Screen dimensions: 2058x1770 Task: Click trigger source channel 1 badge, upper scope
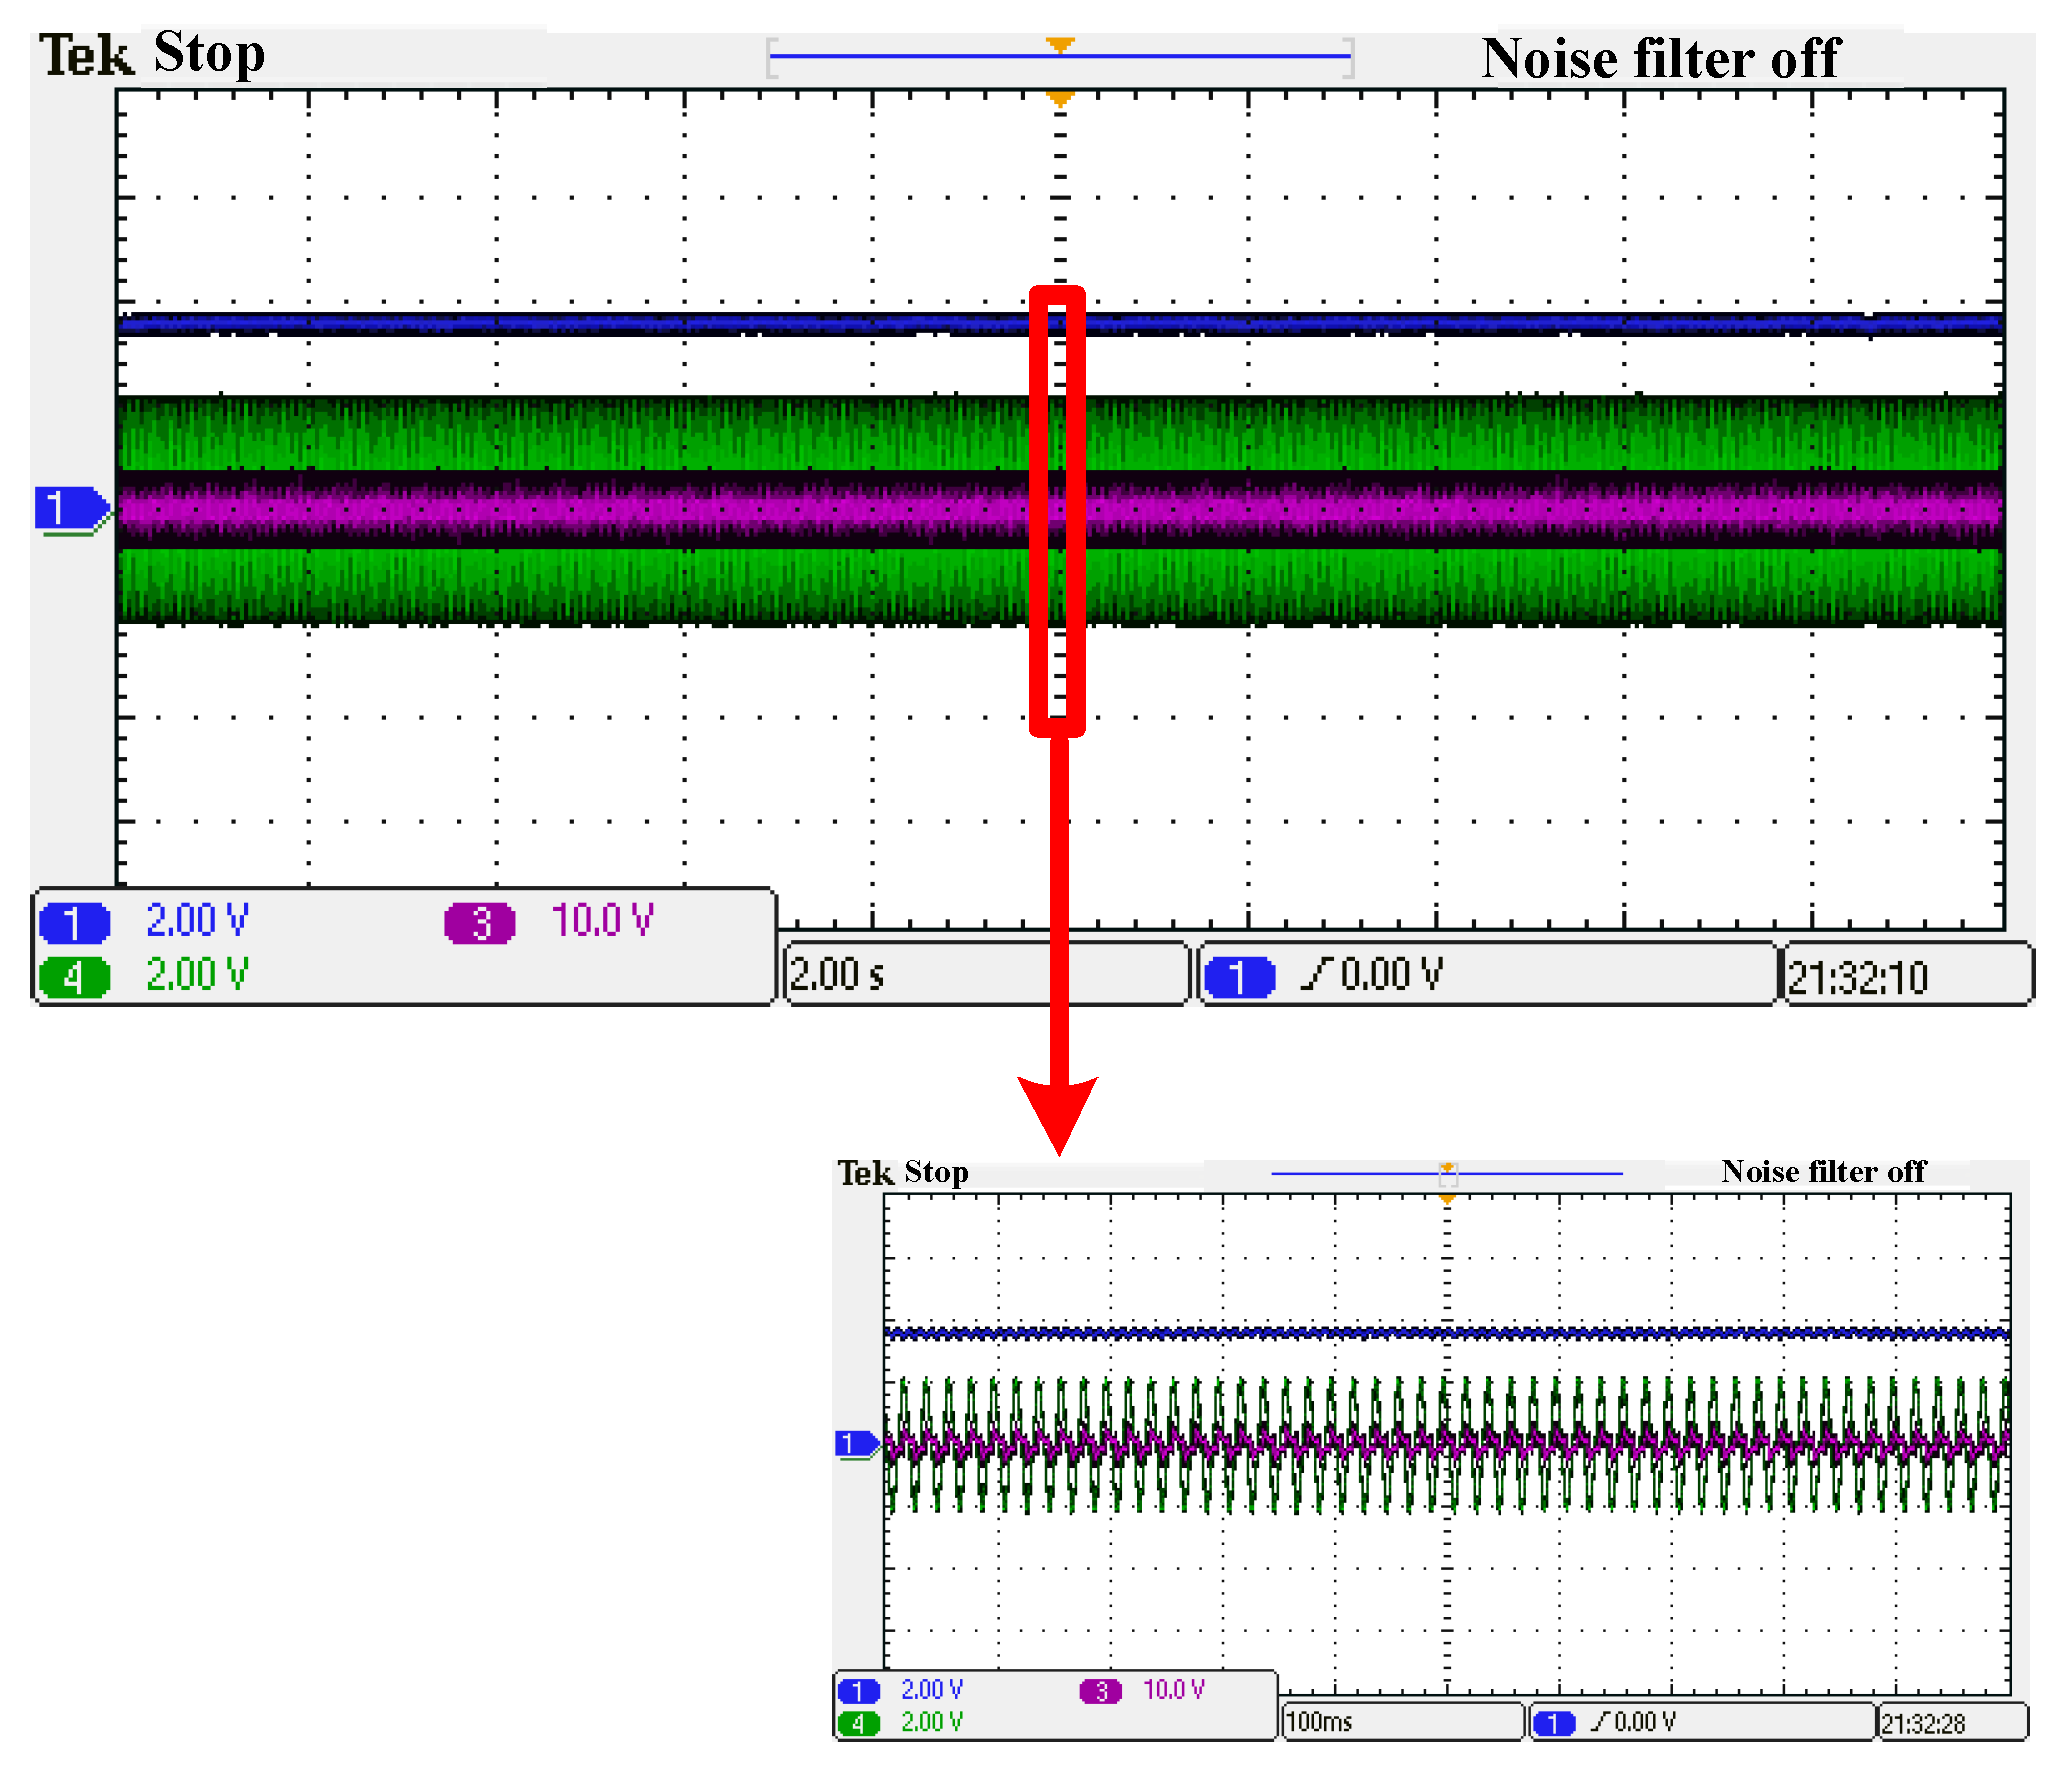1239,976
